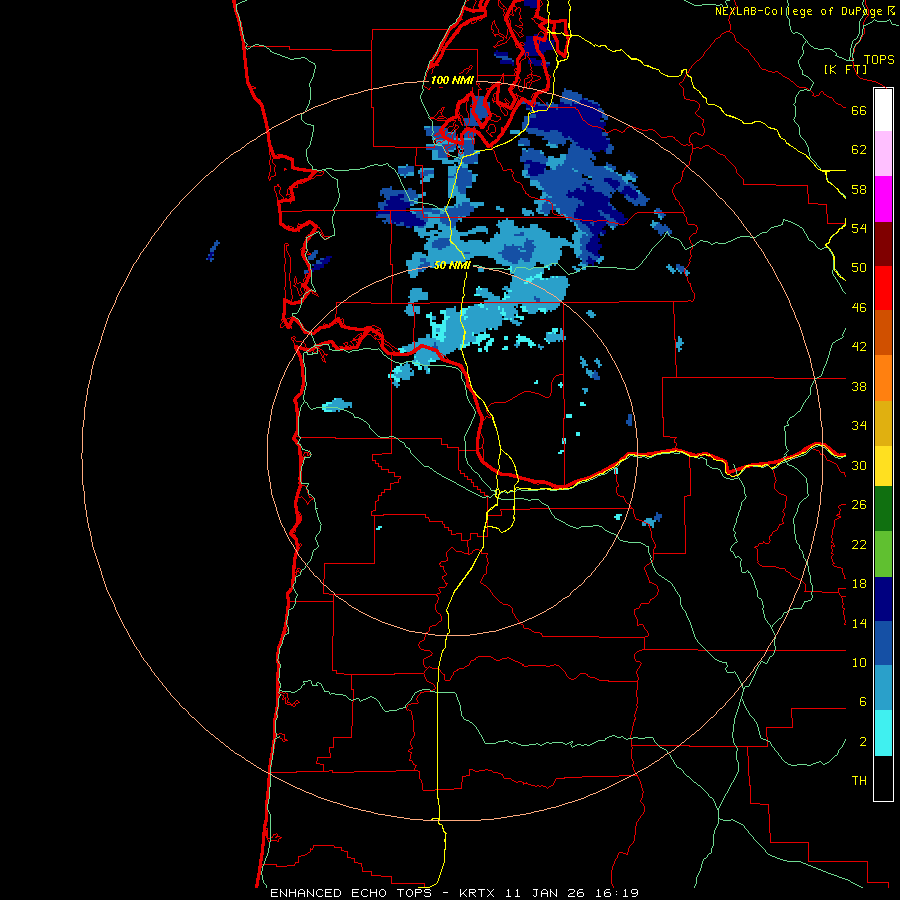Click the legend value 22
Viewport: 900px width, 900px height.
[859, 544]
